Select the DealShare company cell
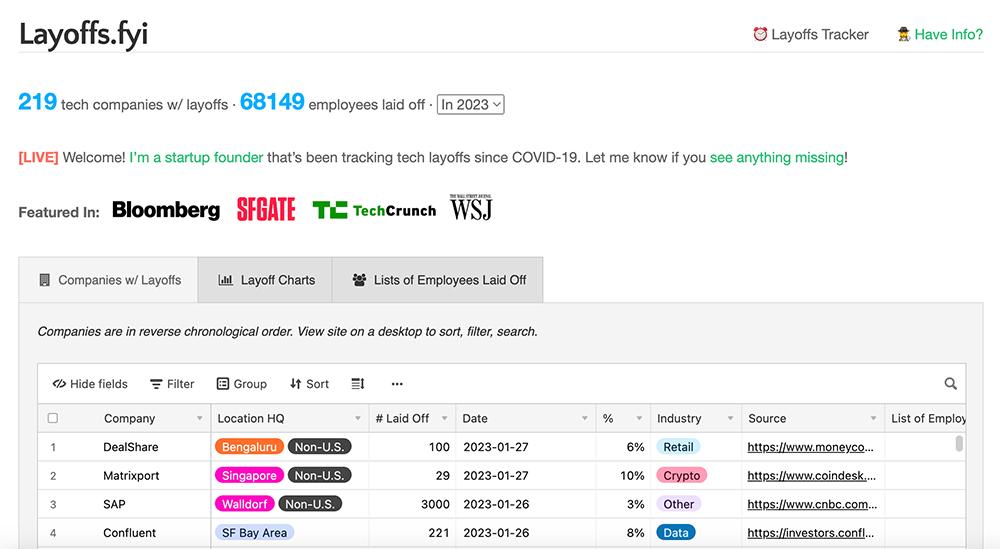The height and width of the screenshot is (549, 1000). pos(131,447)
